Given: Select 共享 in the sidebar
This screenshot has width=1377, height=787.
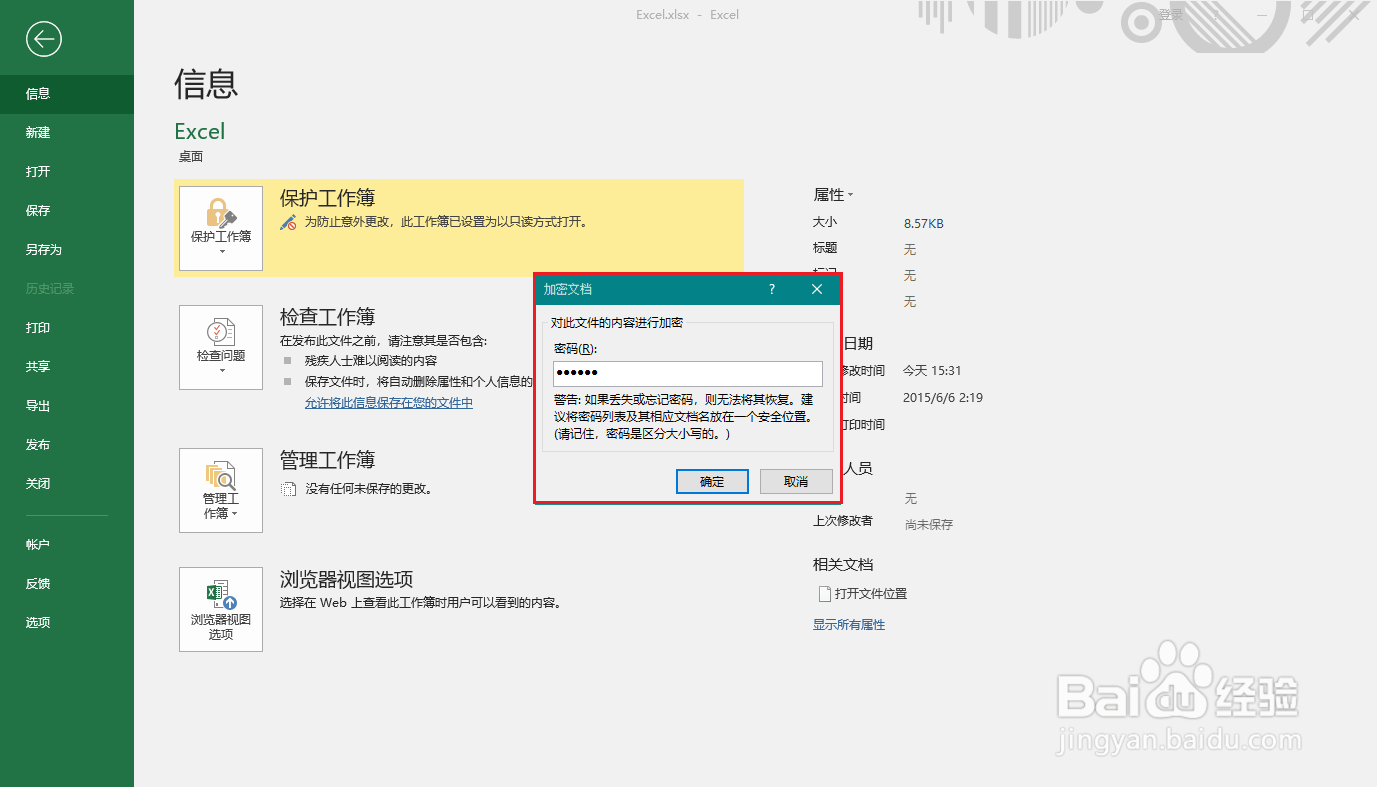Looking at the screenshot, I should point(67,367).
